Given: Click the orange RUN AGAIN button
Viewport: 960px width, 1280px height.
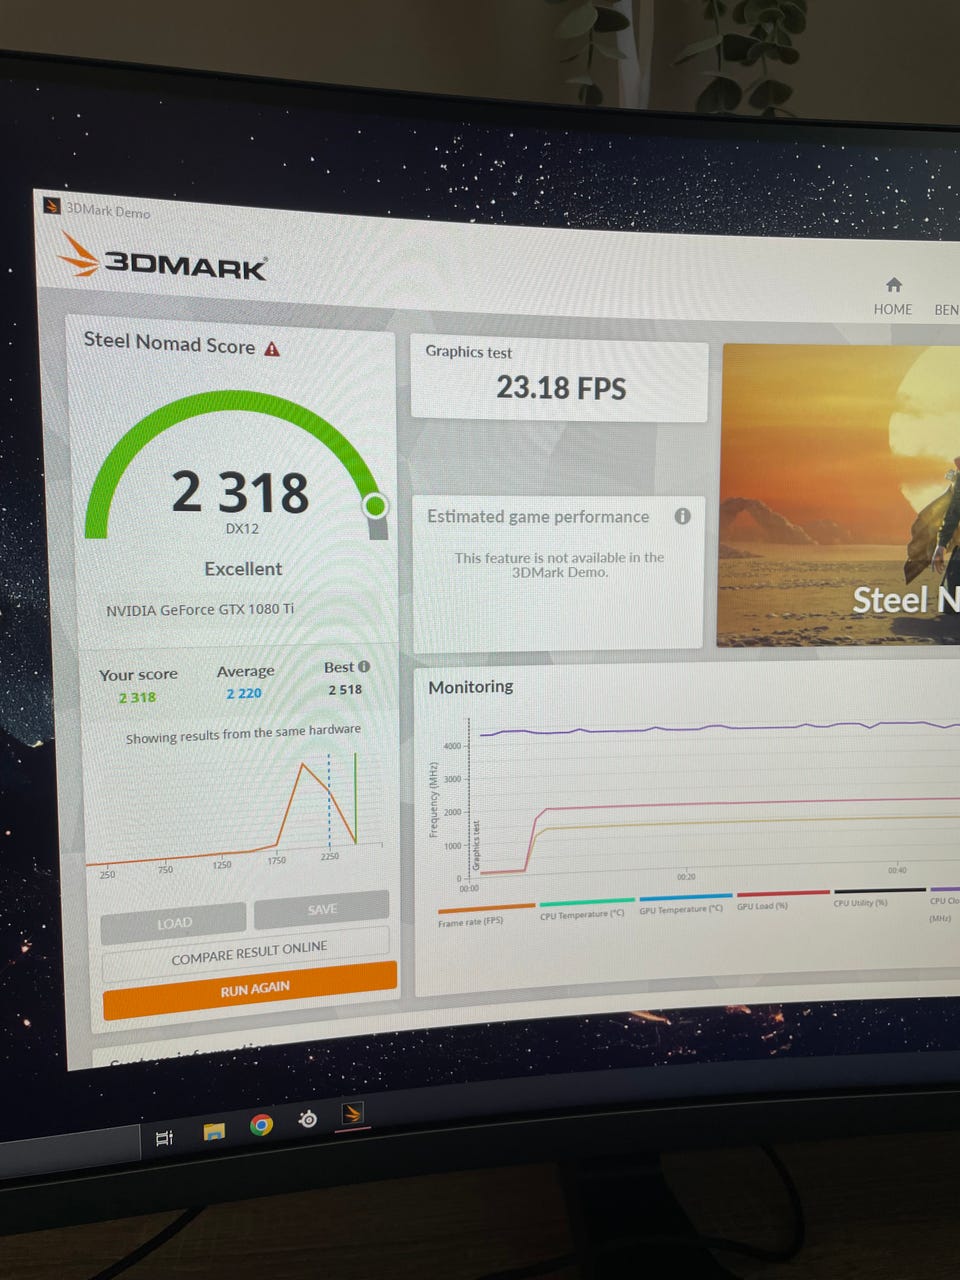Looking at the screenshot, I should [250, 990].
